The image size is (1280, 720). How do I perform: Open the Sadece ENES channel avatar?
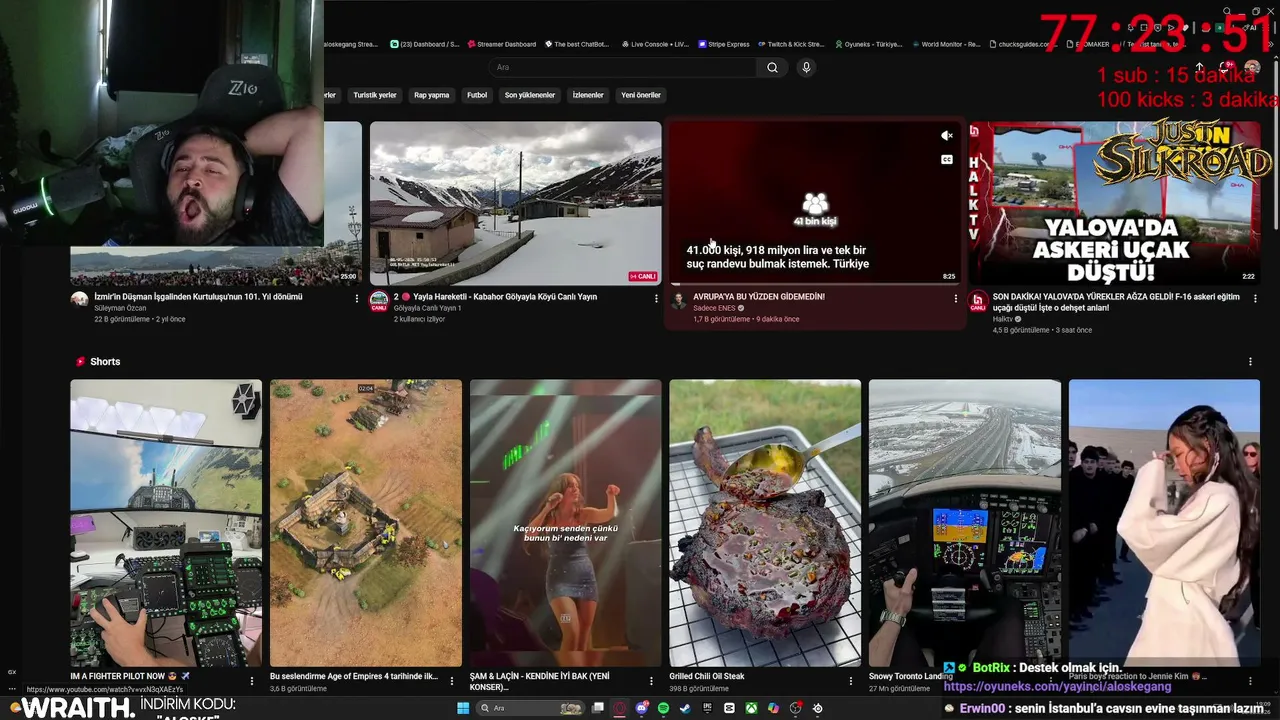pyautogui.click(x=678, y=300)
